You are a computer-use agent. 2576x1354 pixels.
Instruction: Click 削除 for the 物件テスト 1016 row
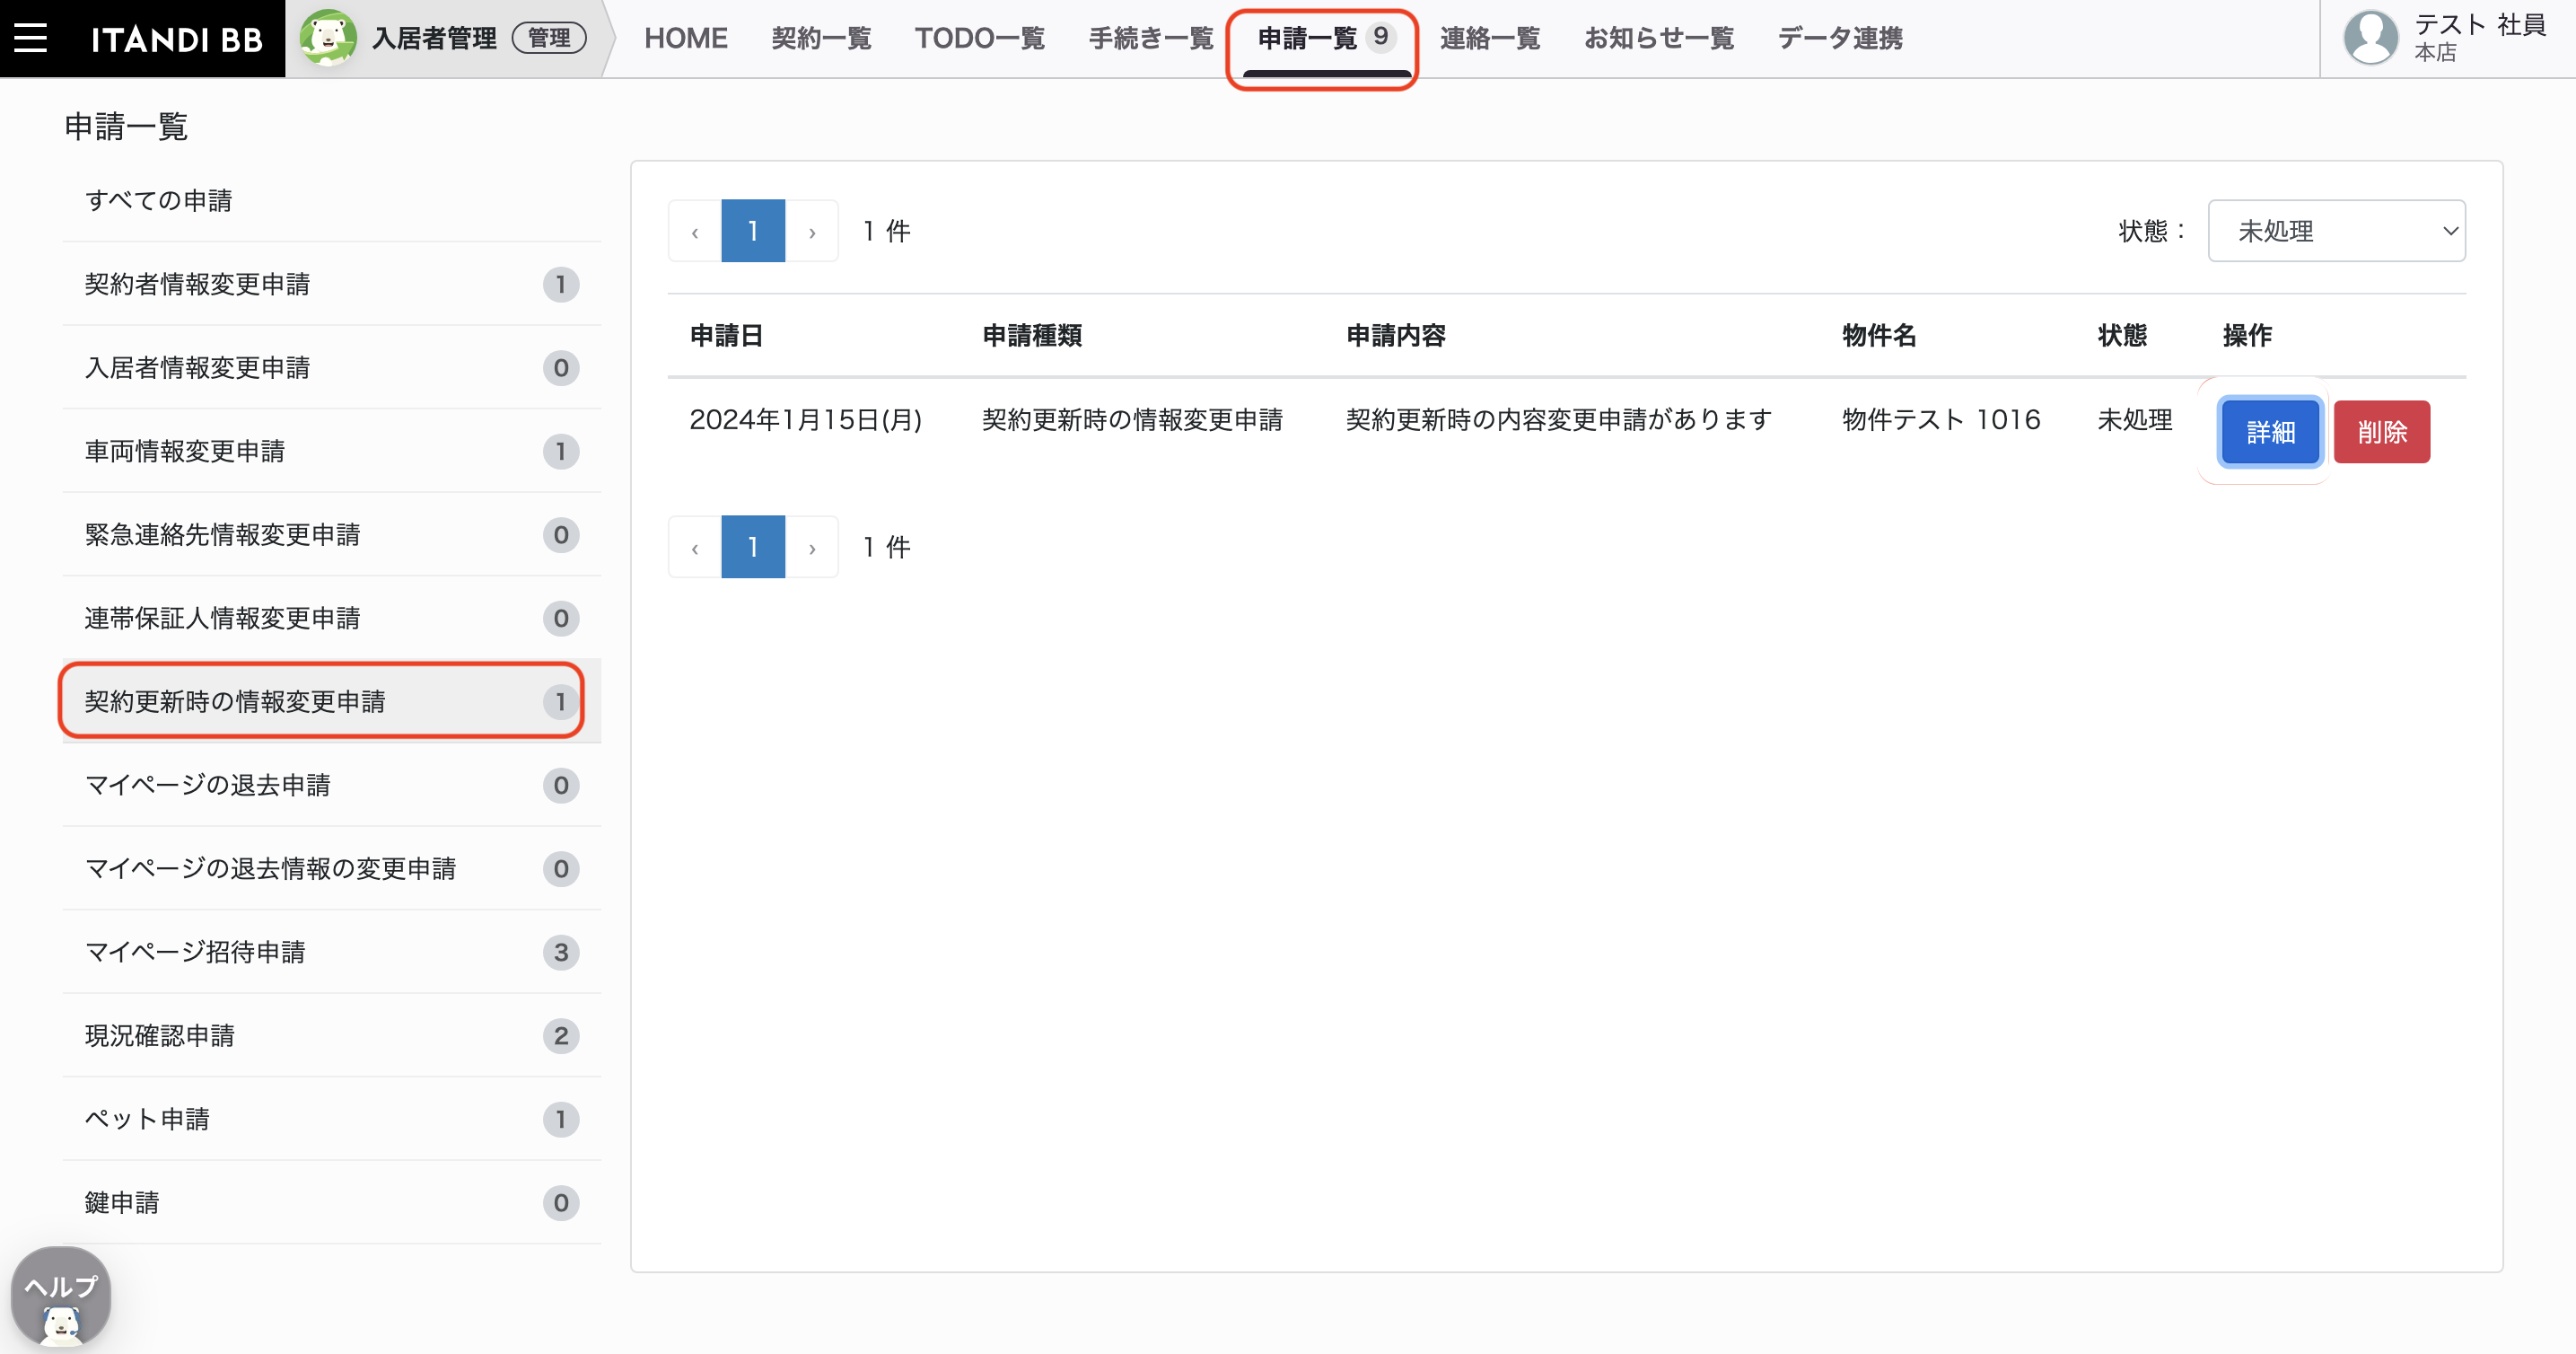tap(2381, 432)
